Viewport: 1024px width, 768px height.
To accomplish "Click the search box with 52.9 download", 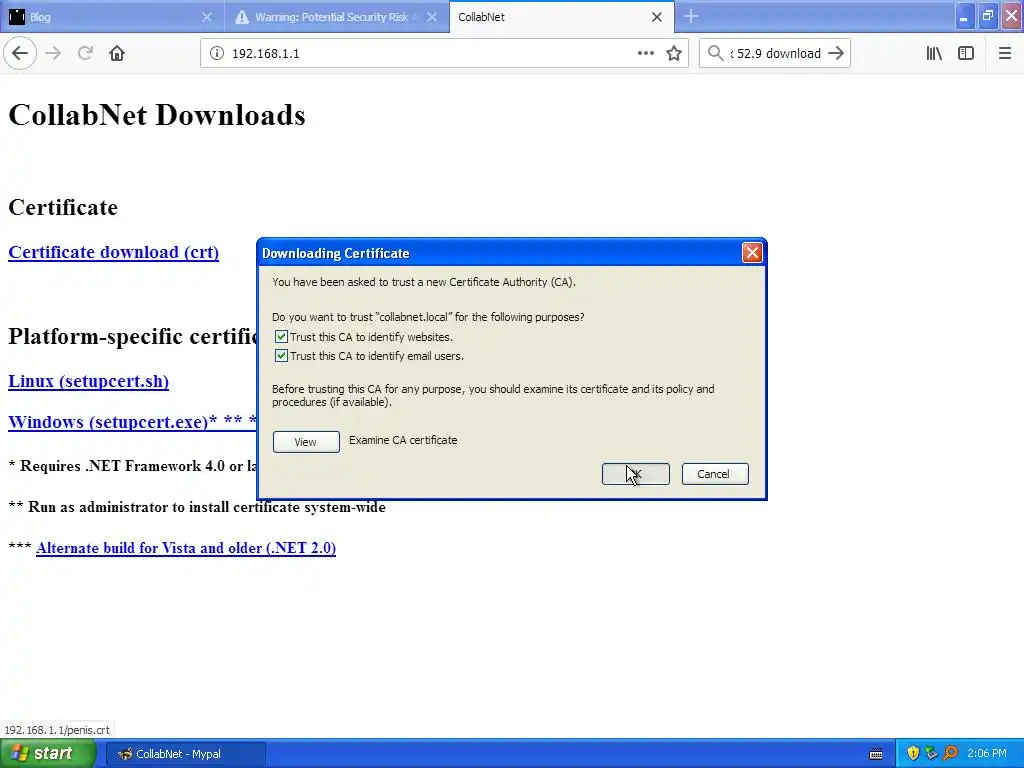I will click(x=775, y=54).
